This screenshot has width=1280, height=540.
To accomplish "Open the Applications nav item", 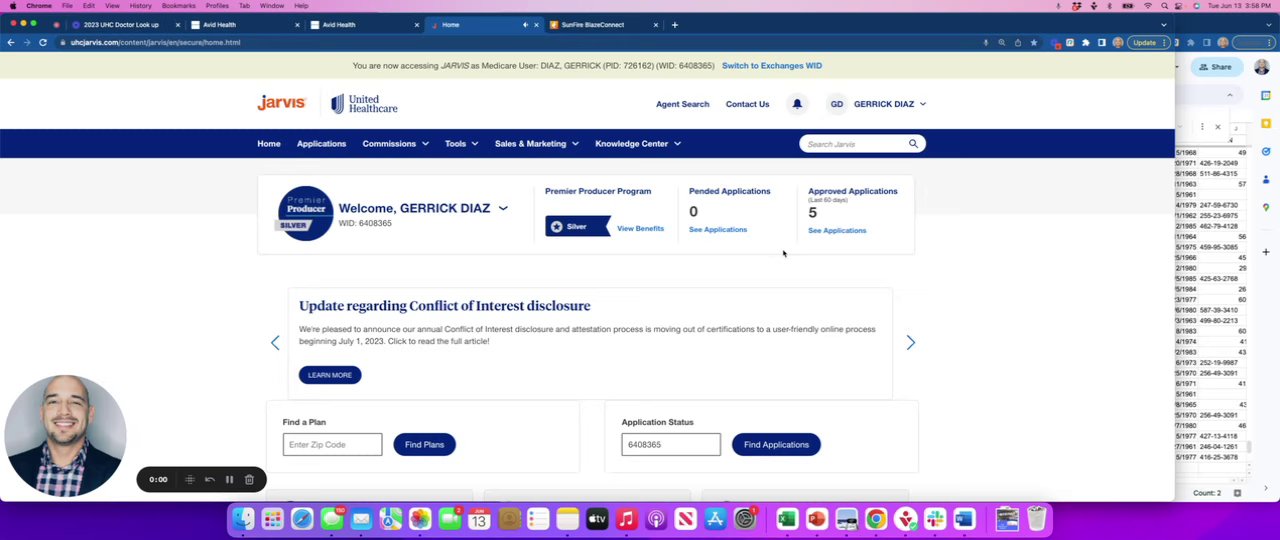I will [321, 144].
